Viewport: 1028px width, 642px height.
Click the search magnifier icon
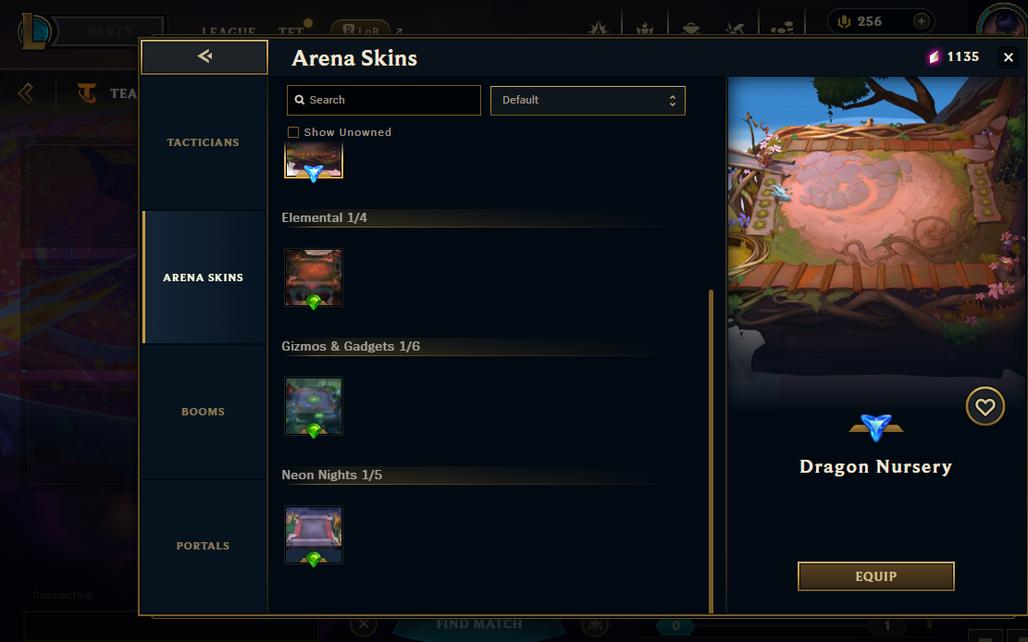[300, 100]
